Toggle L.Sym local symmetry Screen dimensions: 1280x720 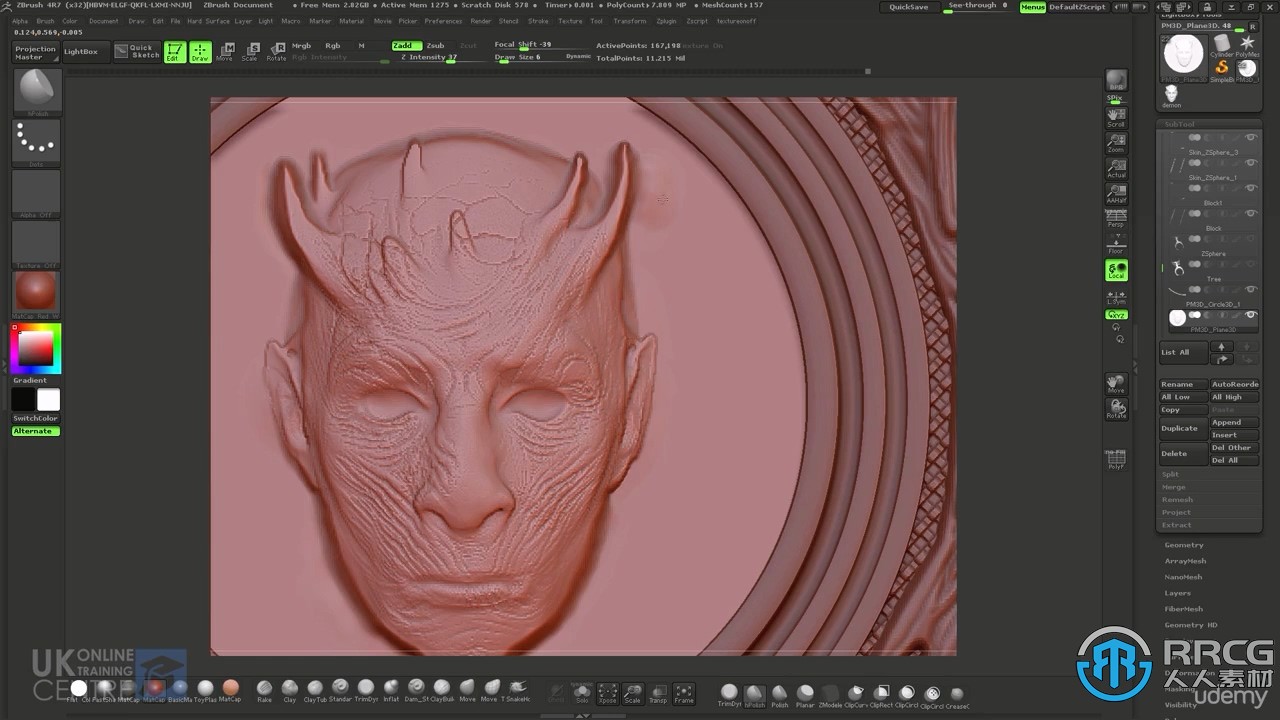pyautogui.click(x=1116, y=296)
